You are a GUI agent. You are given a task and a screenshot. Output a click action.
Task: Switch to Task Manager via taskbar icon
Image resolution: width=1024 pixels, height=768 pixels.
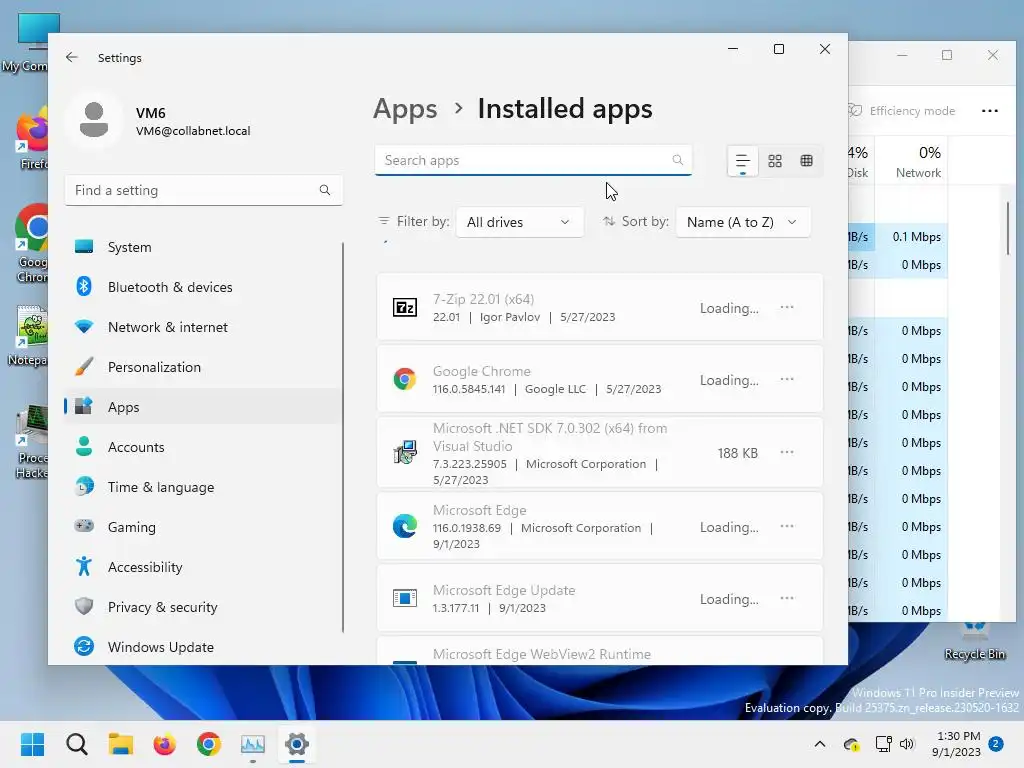[x=253, y=744]
